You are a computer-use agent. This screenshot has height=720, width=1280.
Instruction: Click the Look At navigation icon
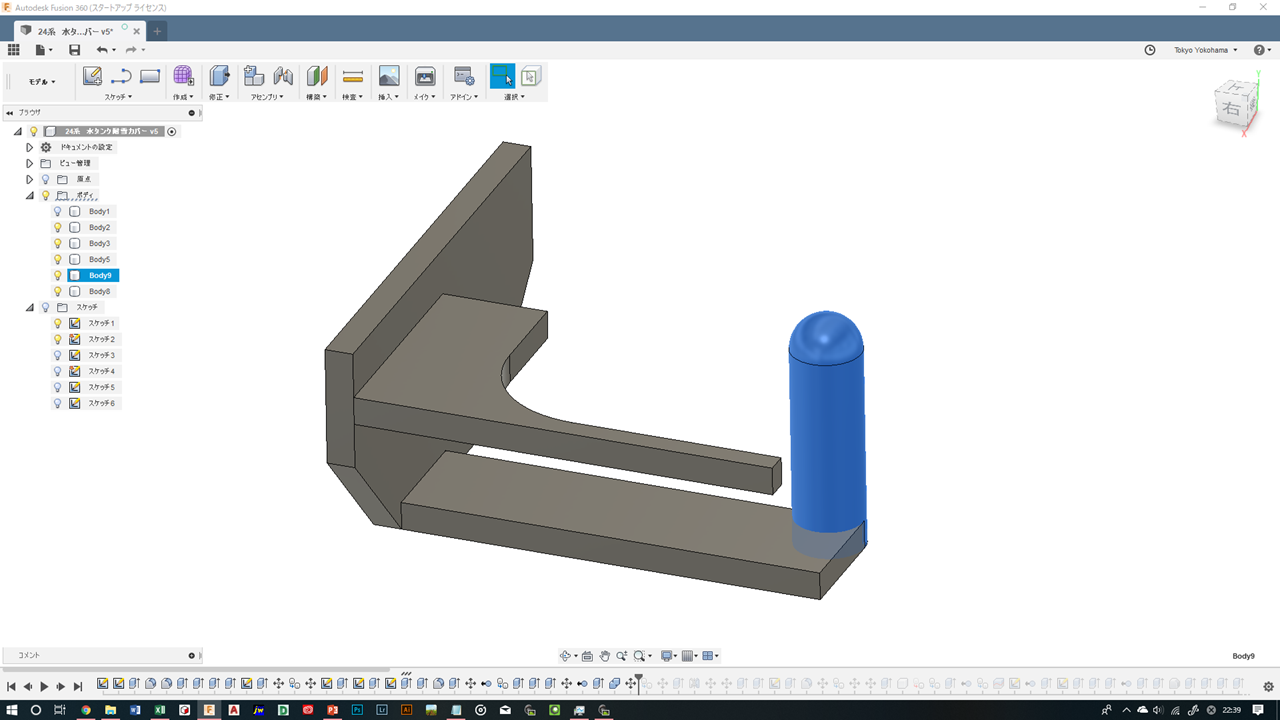(587, 656)
